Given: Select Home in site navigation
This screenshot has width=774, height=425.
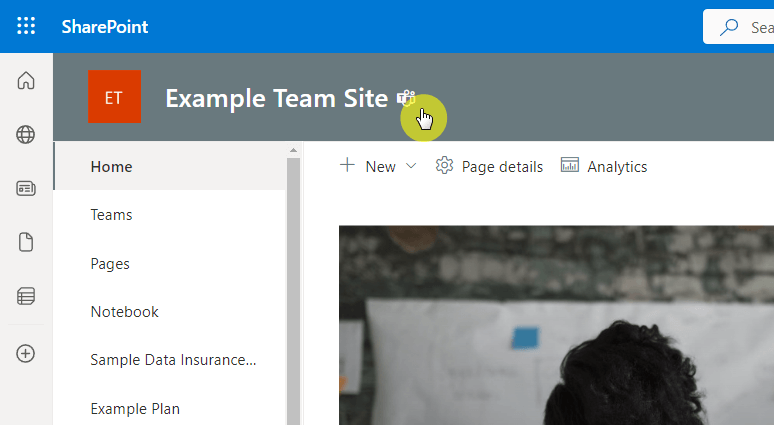Looking at the screenshot, I should (x=169, y=166).
